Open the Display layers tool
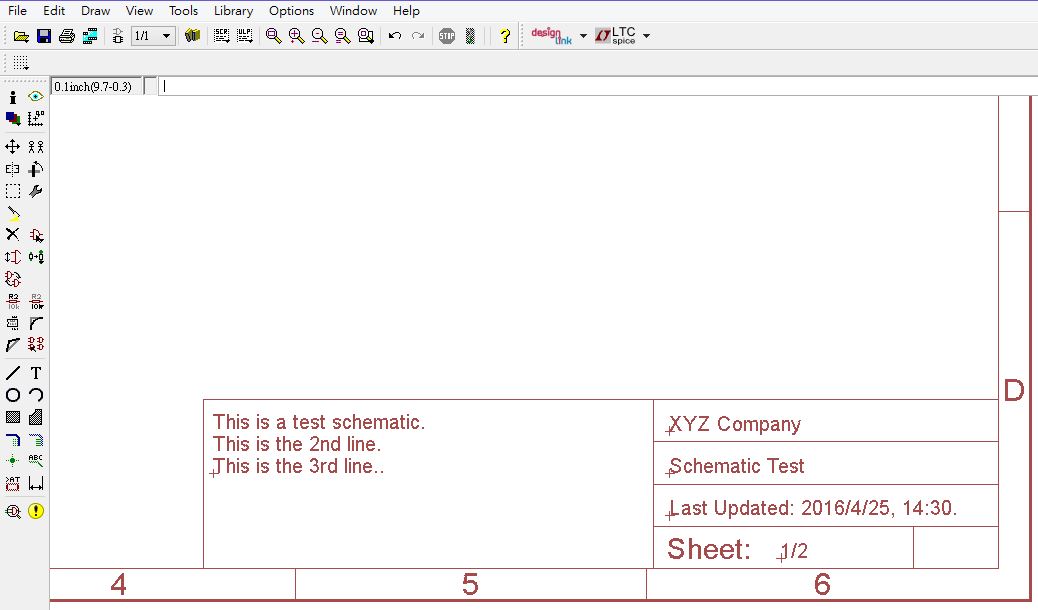 (x=13, y=119)
